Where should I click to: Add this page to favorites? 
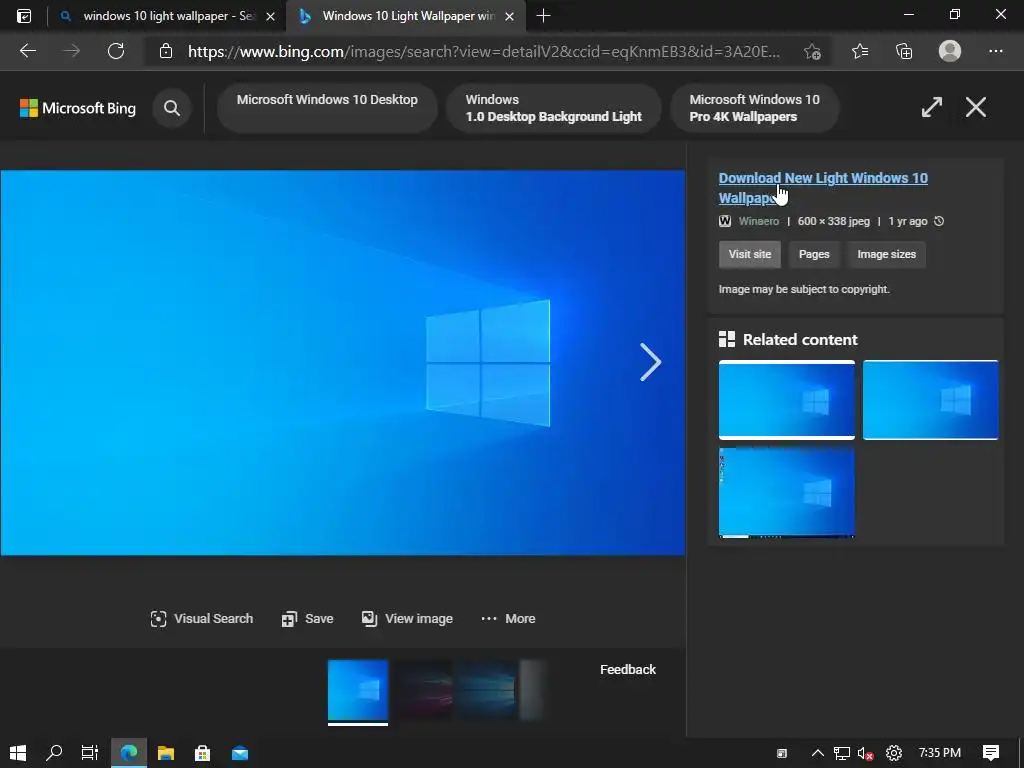click(812, 52)
